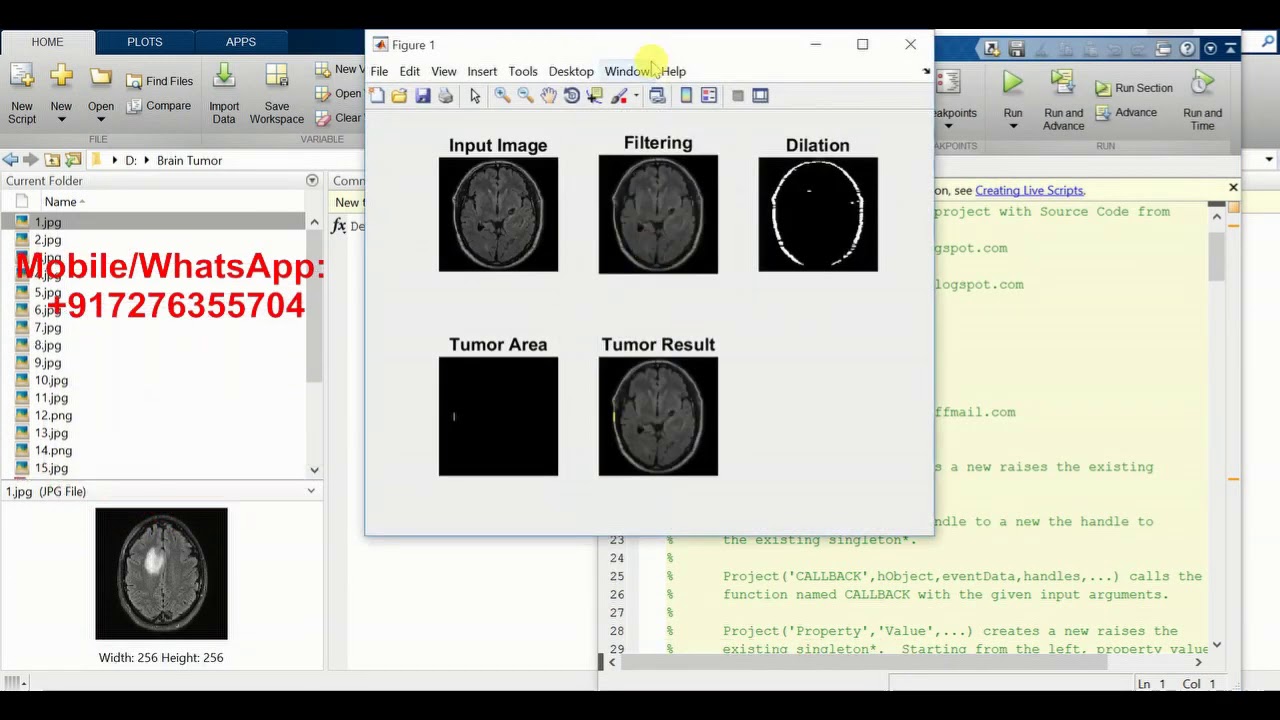The height and width of the screenshot is (720, 1280).
Task: Open Edit menu in Figure 1
Action: click(410, 71)
